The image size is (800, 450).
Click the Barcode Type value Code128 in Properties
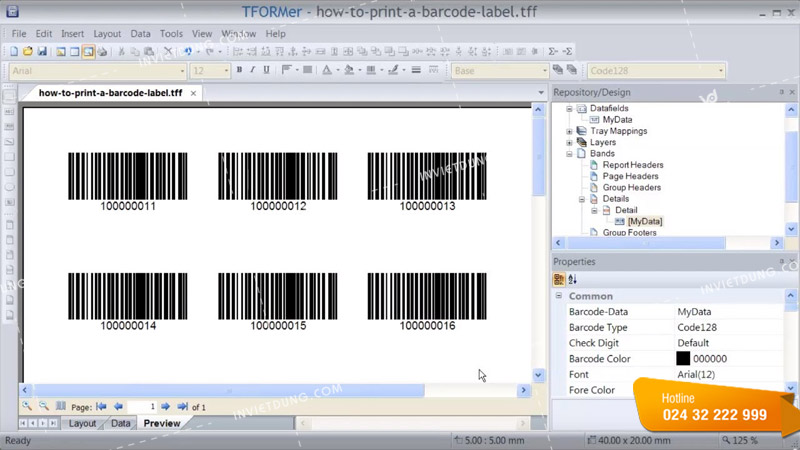point(696,328)
